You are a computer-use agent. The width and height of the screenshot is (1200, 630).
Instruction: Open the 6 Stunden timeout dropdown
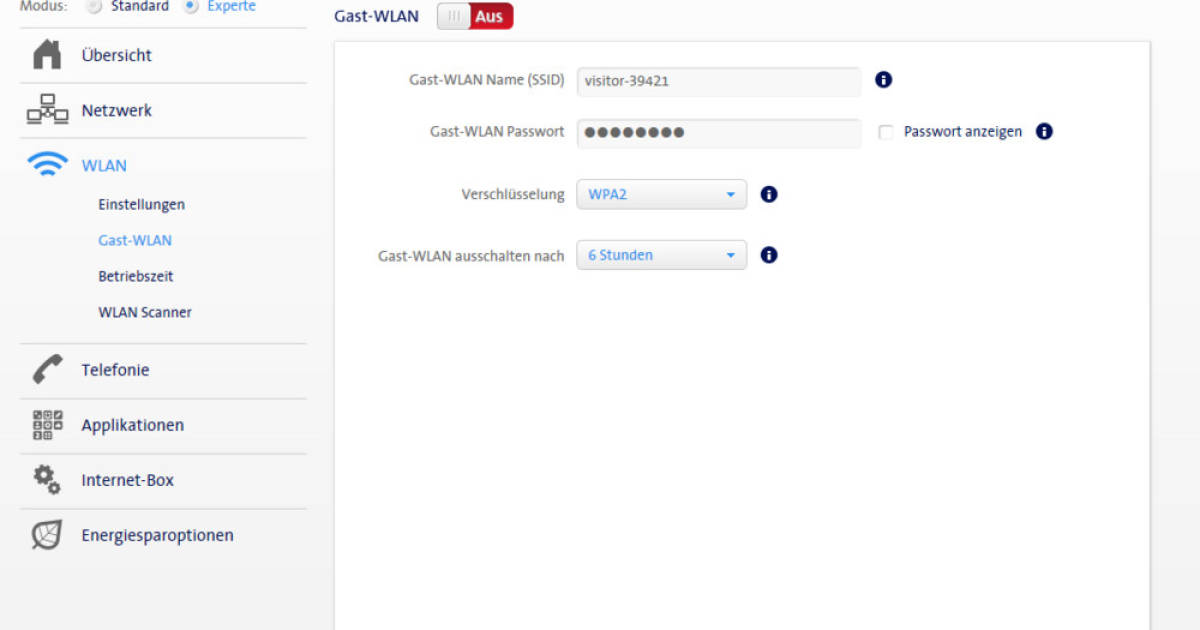tap(661, 255)
